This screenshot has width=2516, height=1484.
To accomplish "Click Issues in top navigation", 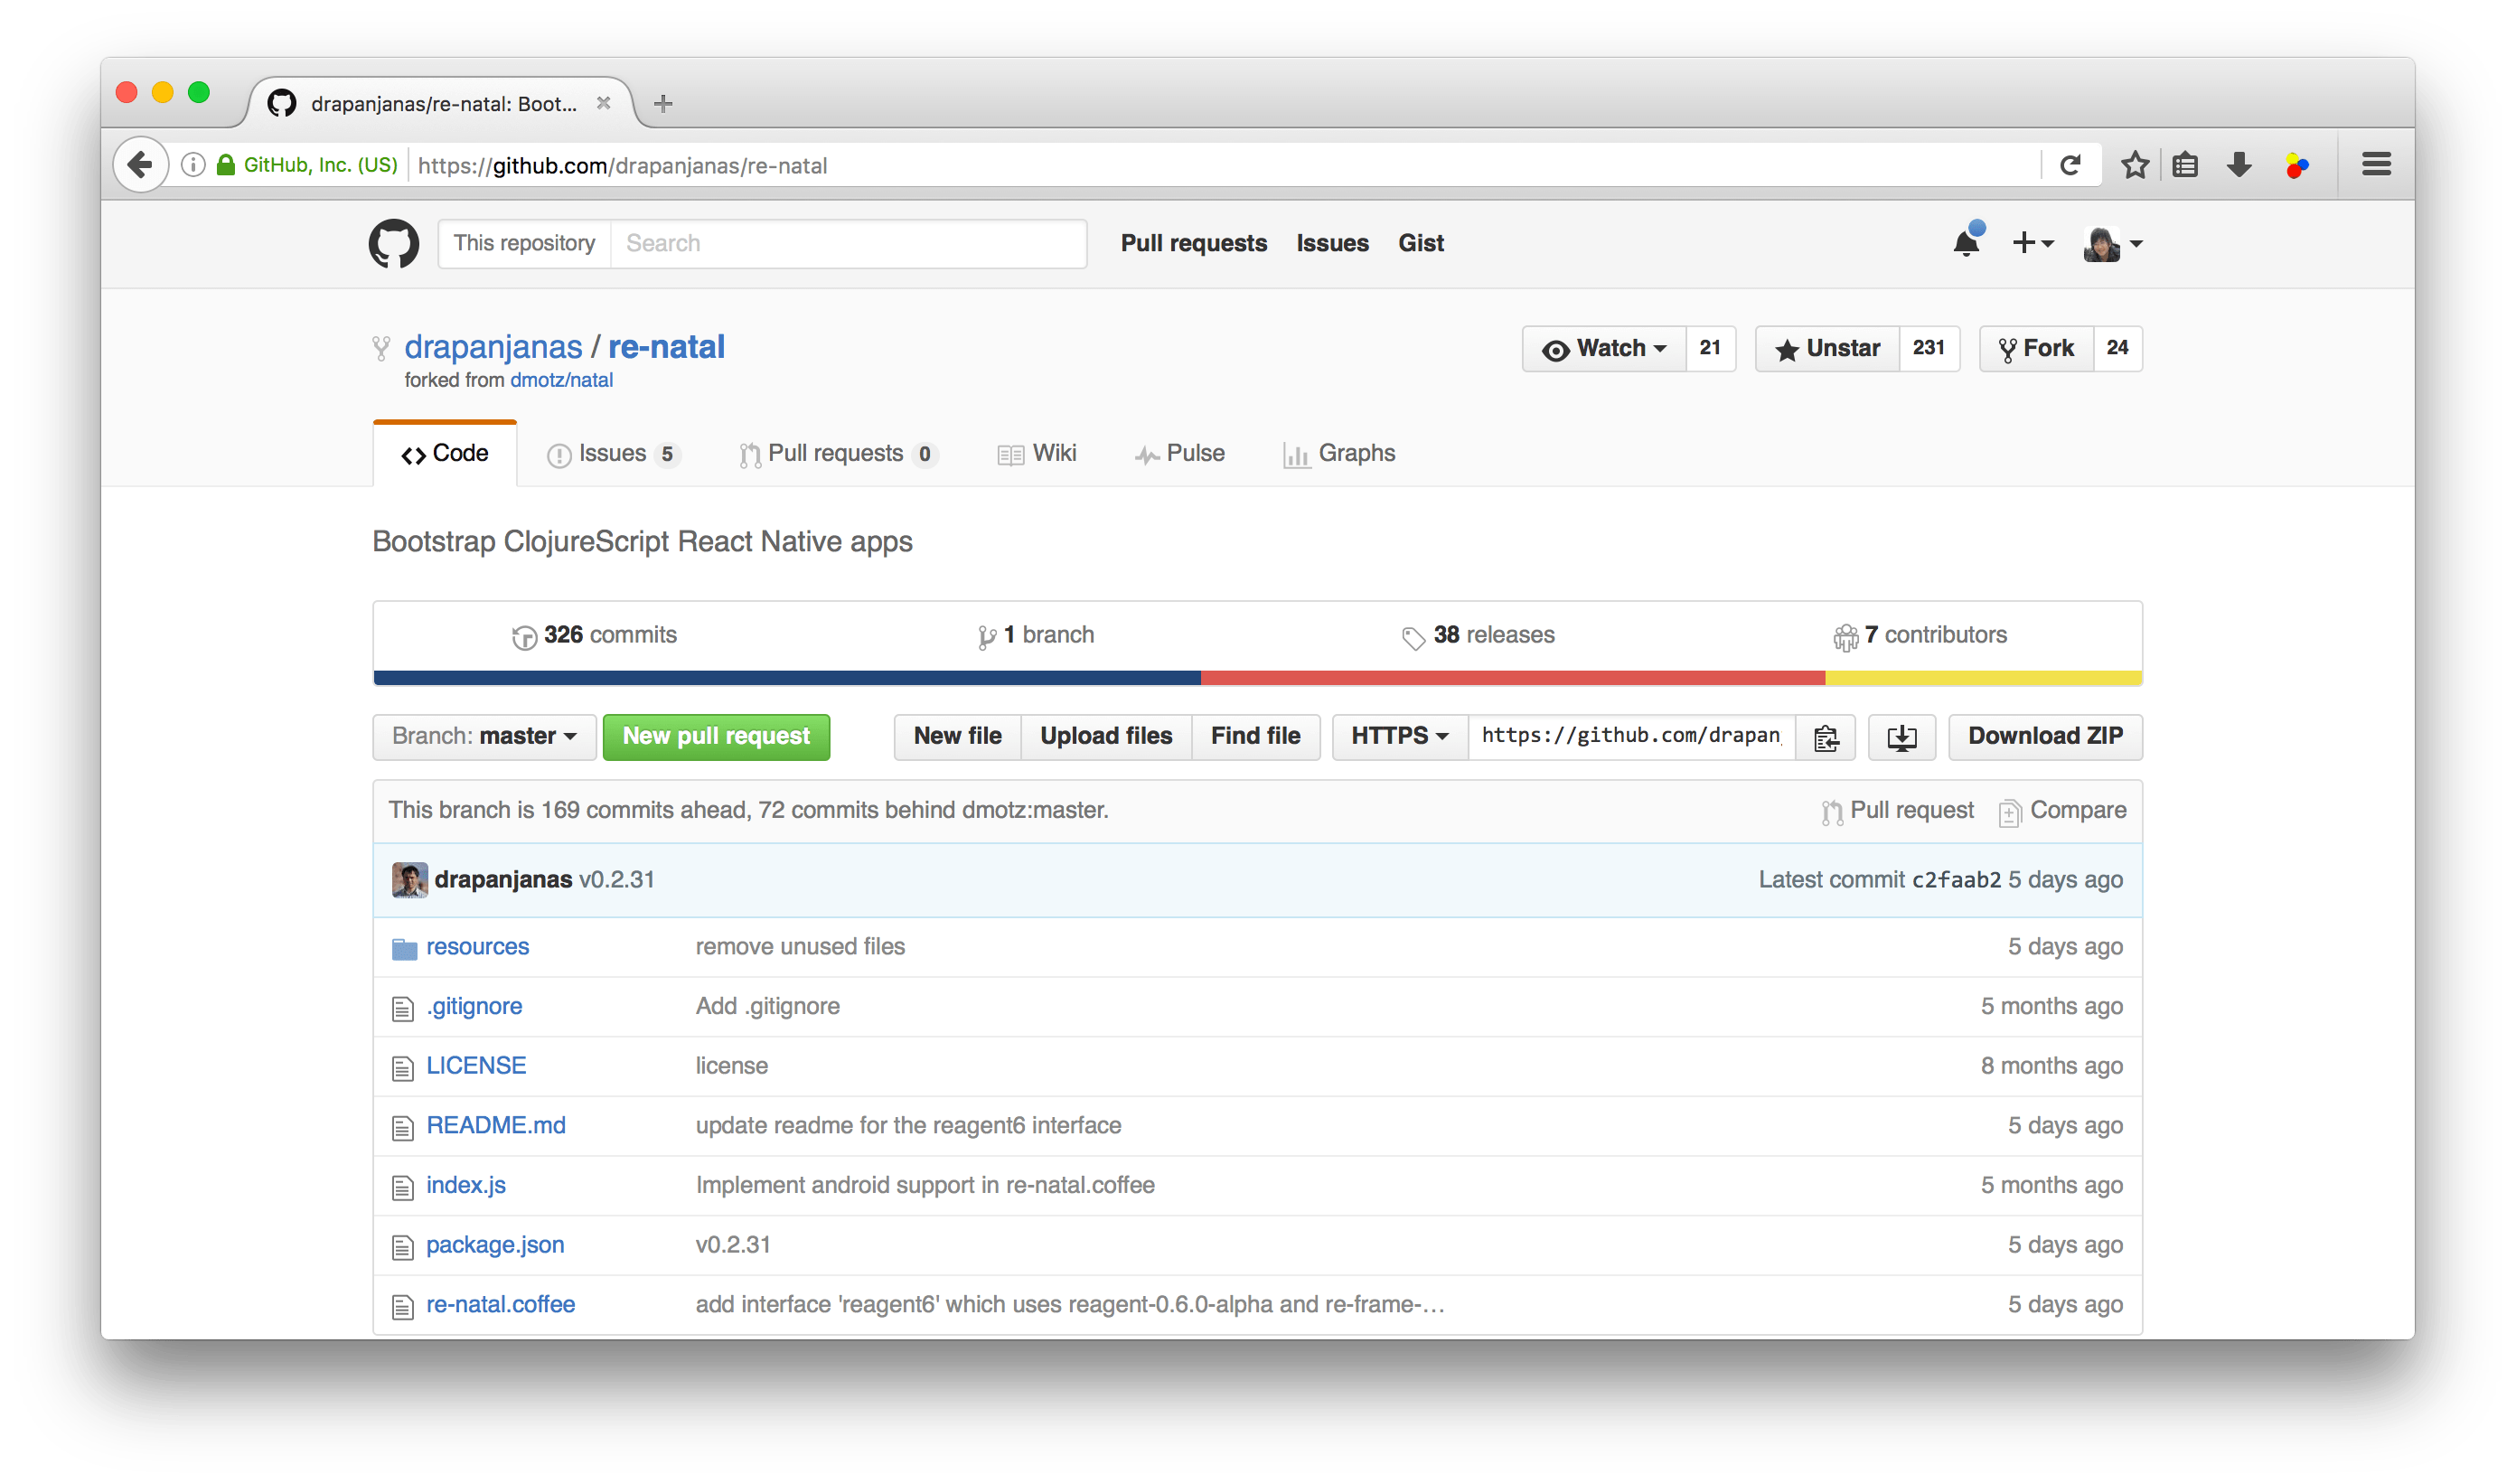I will (1332, 243).
